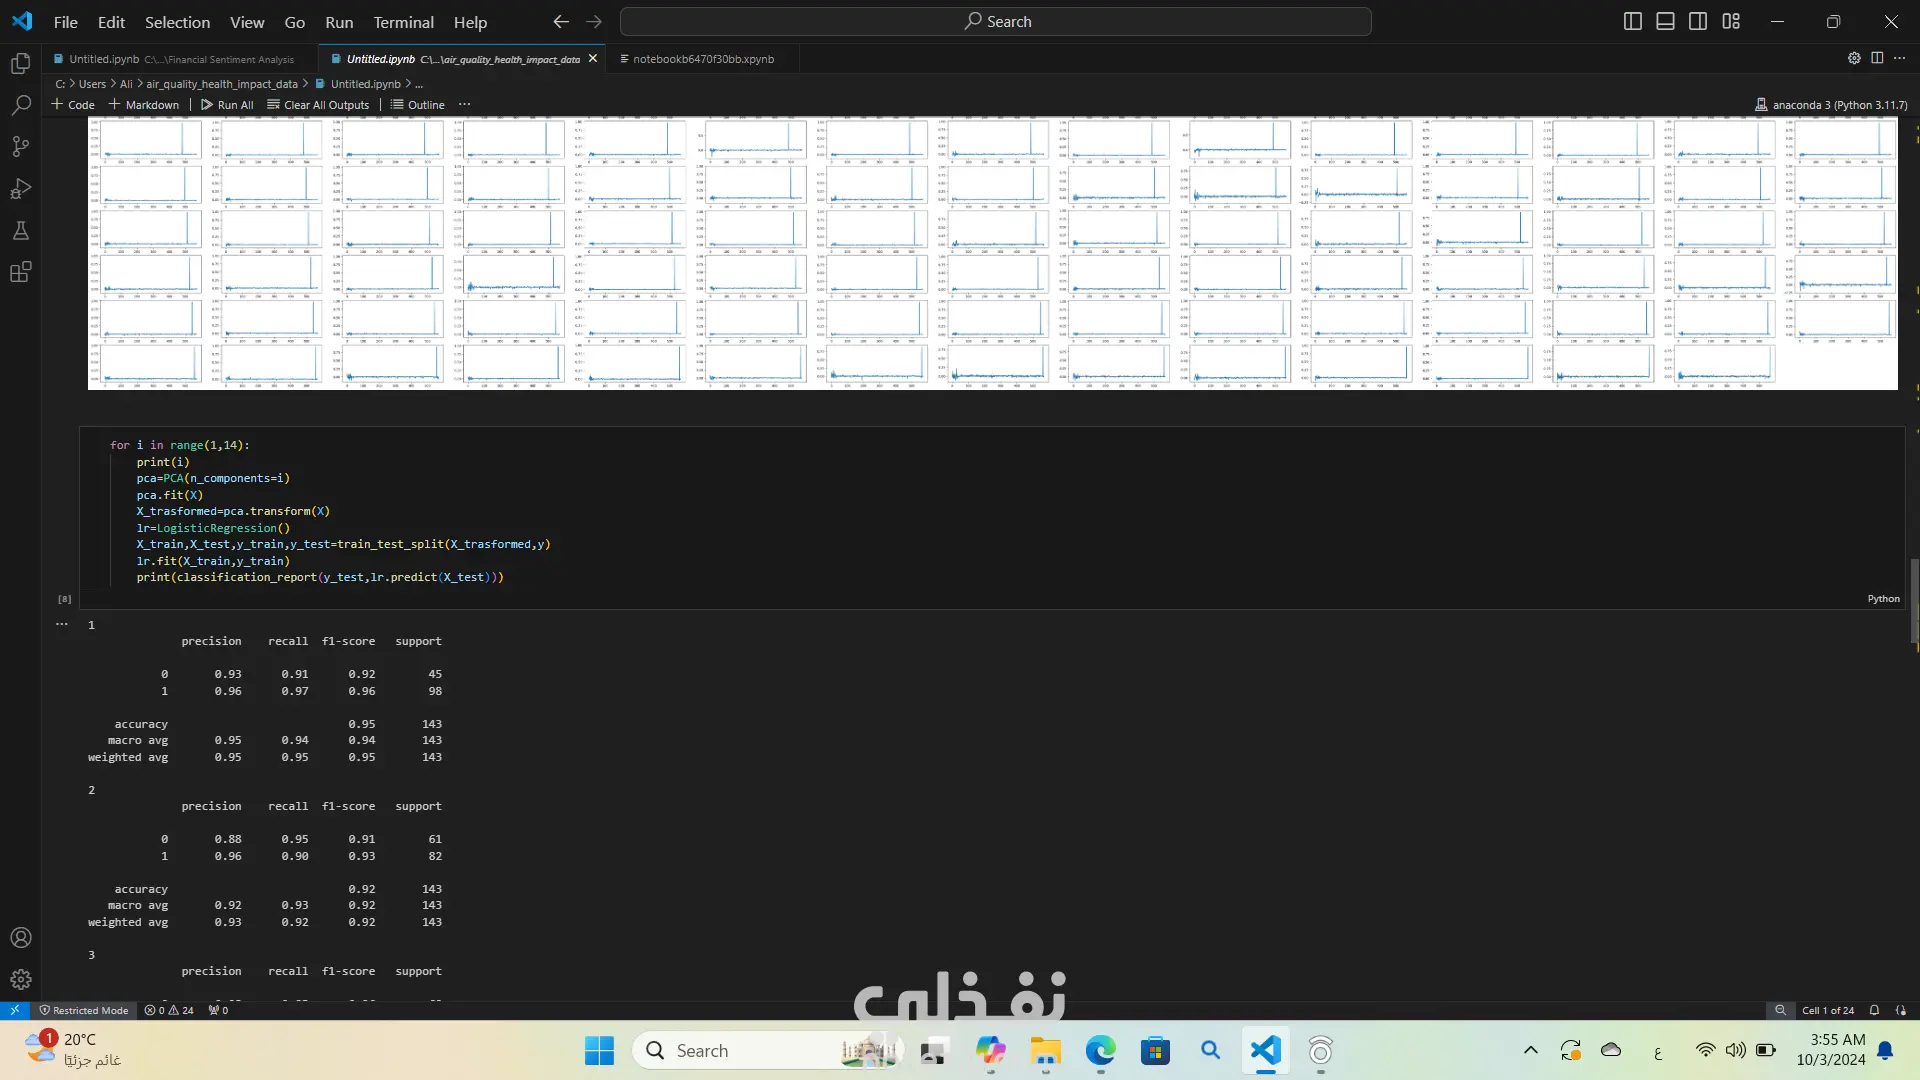Click Run All in notebook toolbar
The image size is (1920, 1080).
(x=227, y=105)
